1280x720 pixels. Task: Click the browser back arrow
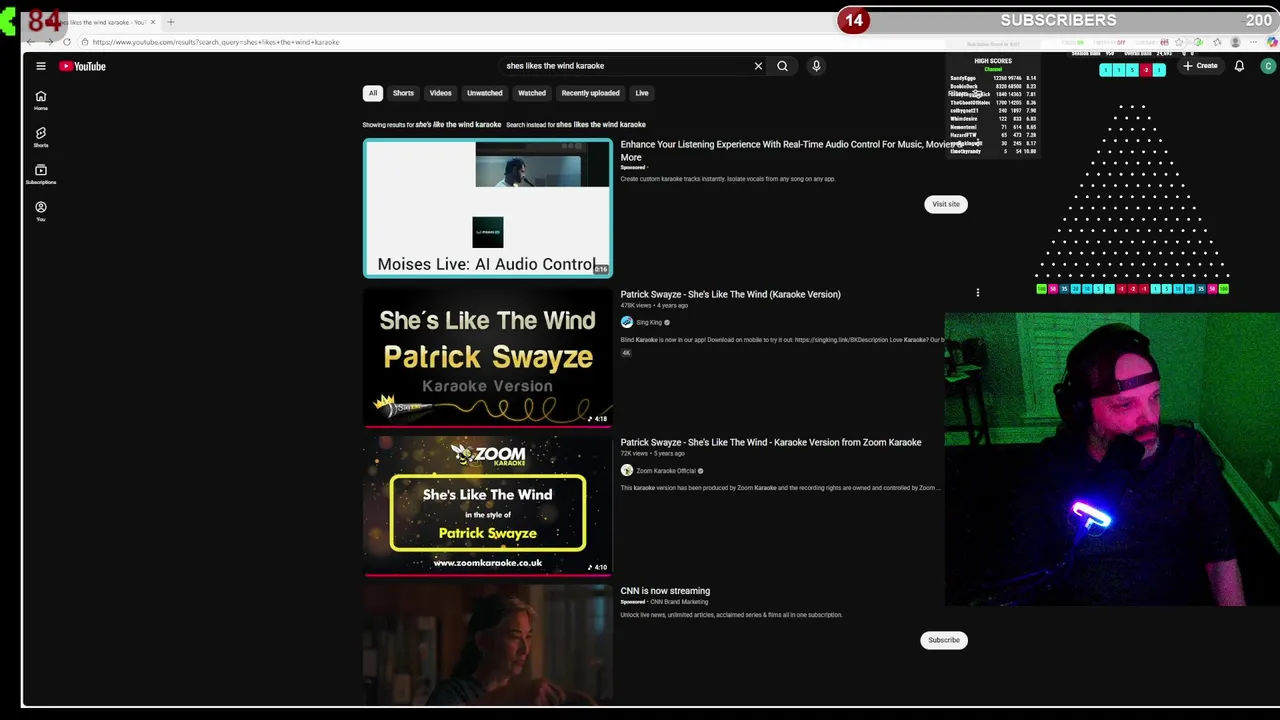pos(30,42)
